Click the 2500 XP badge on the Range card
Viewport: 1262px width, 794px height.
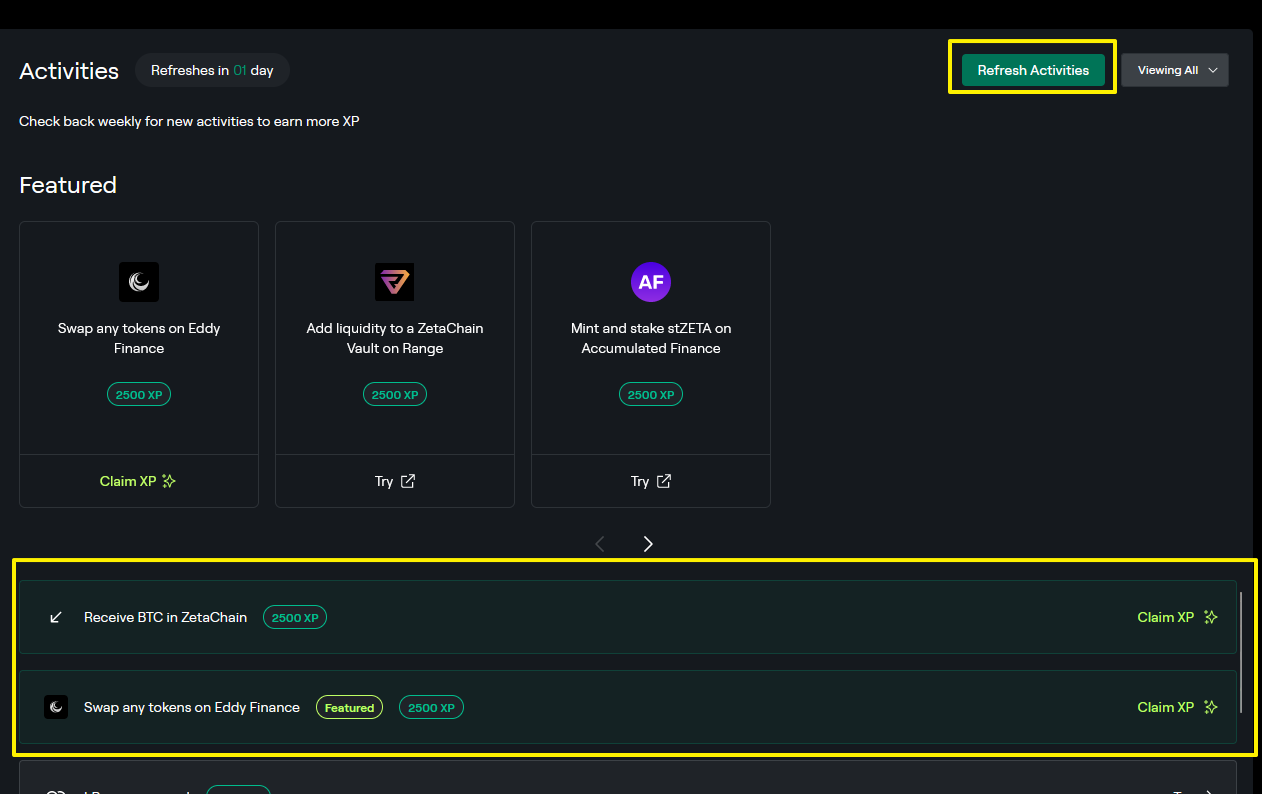[x=395, y=394]
